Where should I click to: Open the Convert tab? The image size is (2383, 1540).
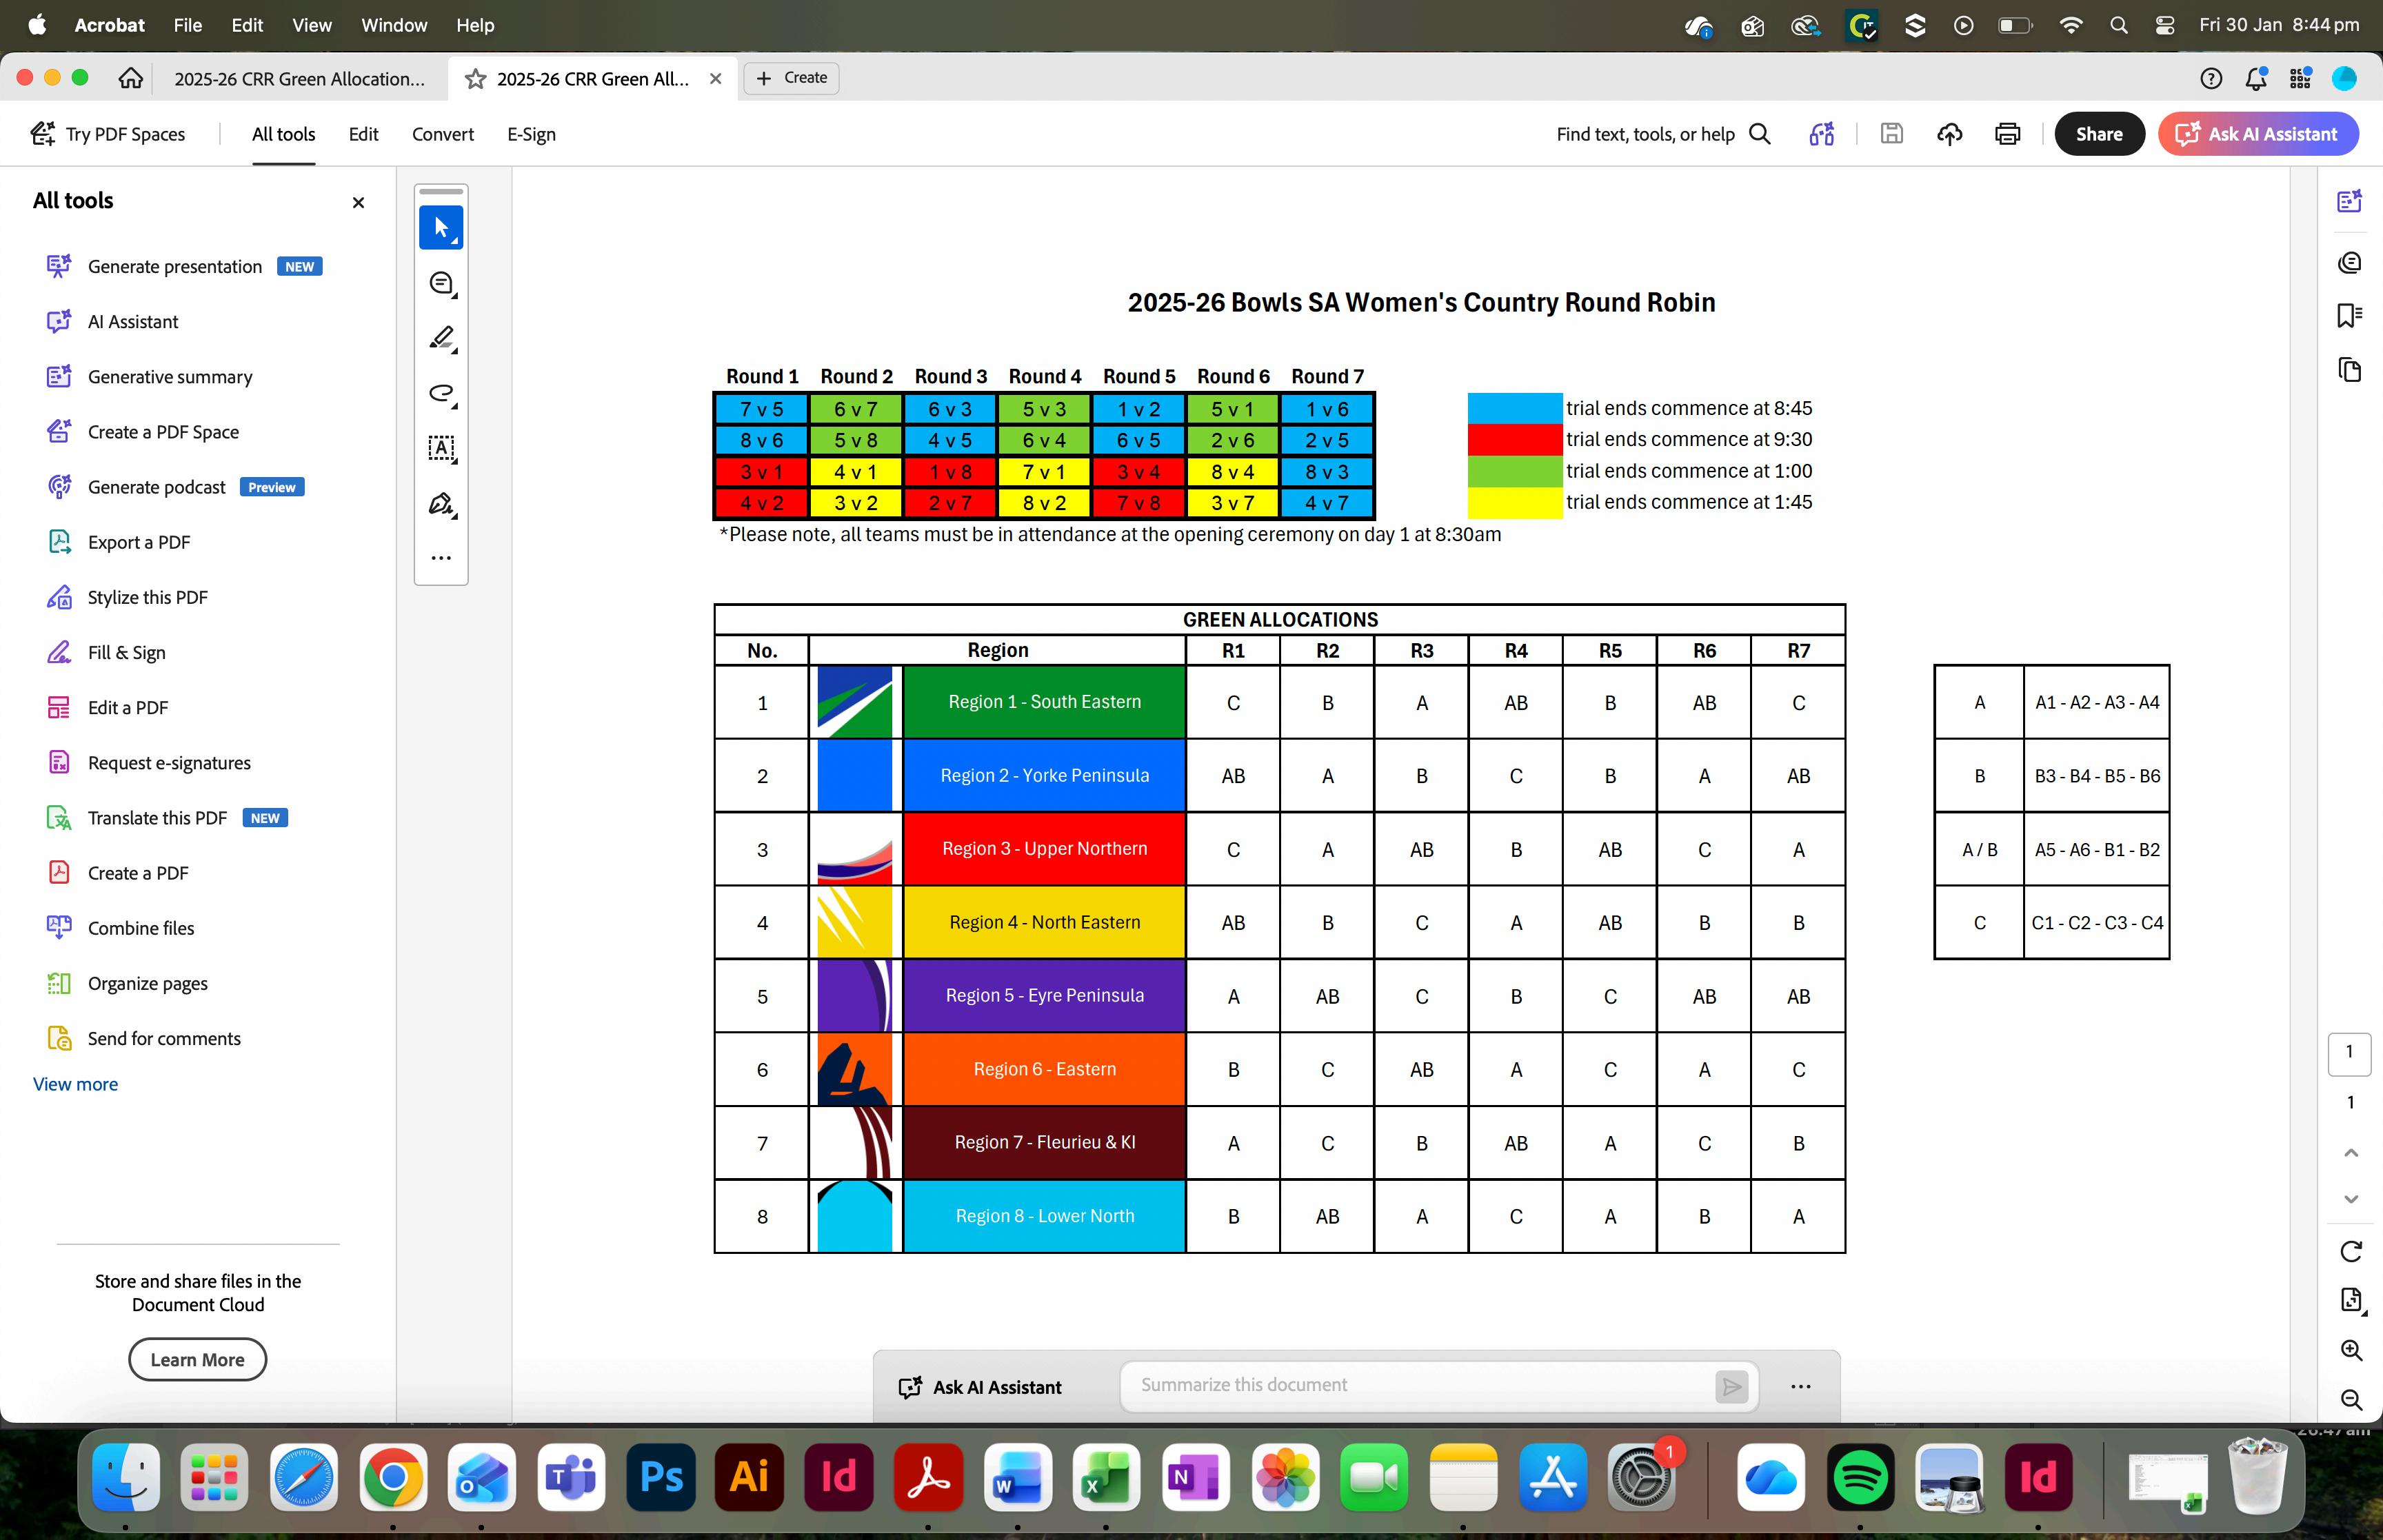point(443,134)
